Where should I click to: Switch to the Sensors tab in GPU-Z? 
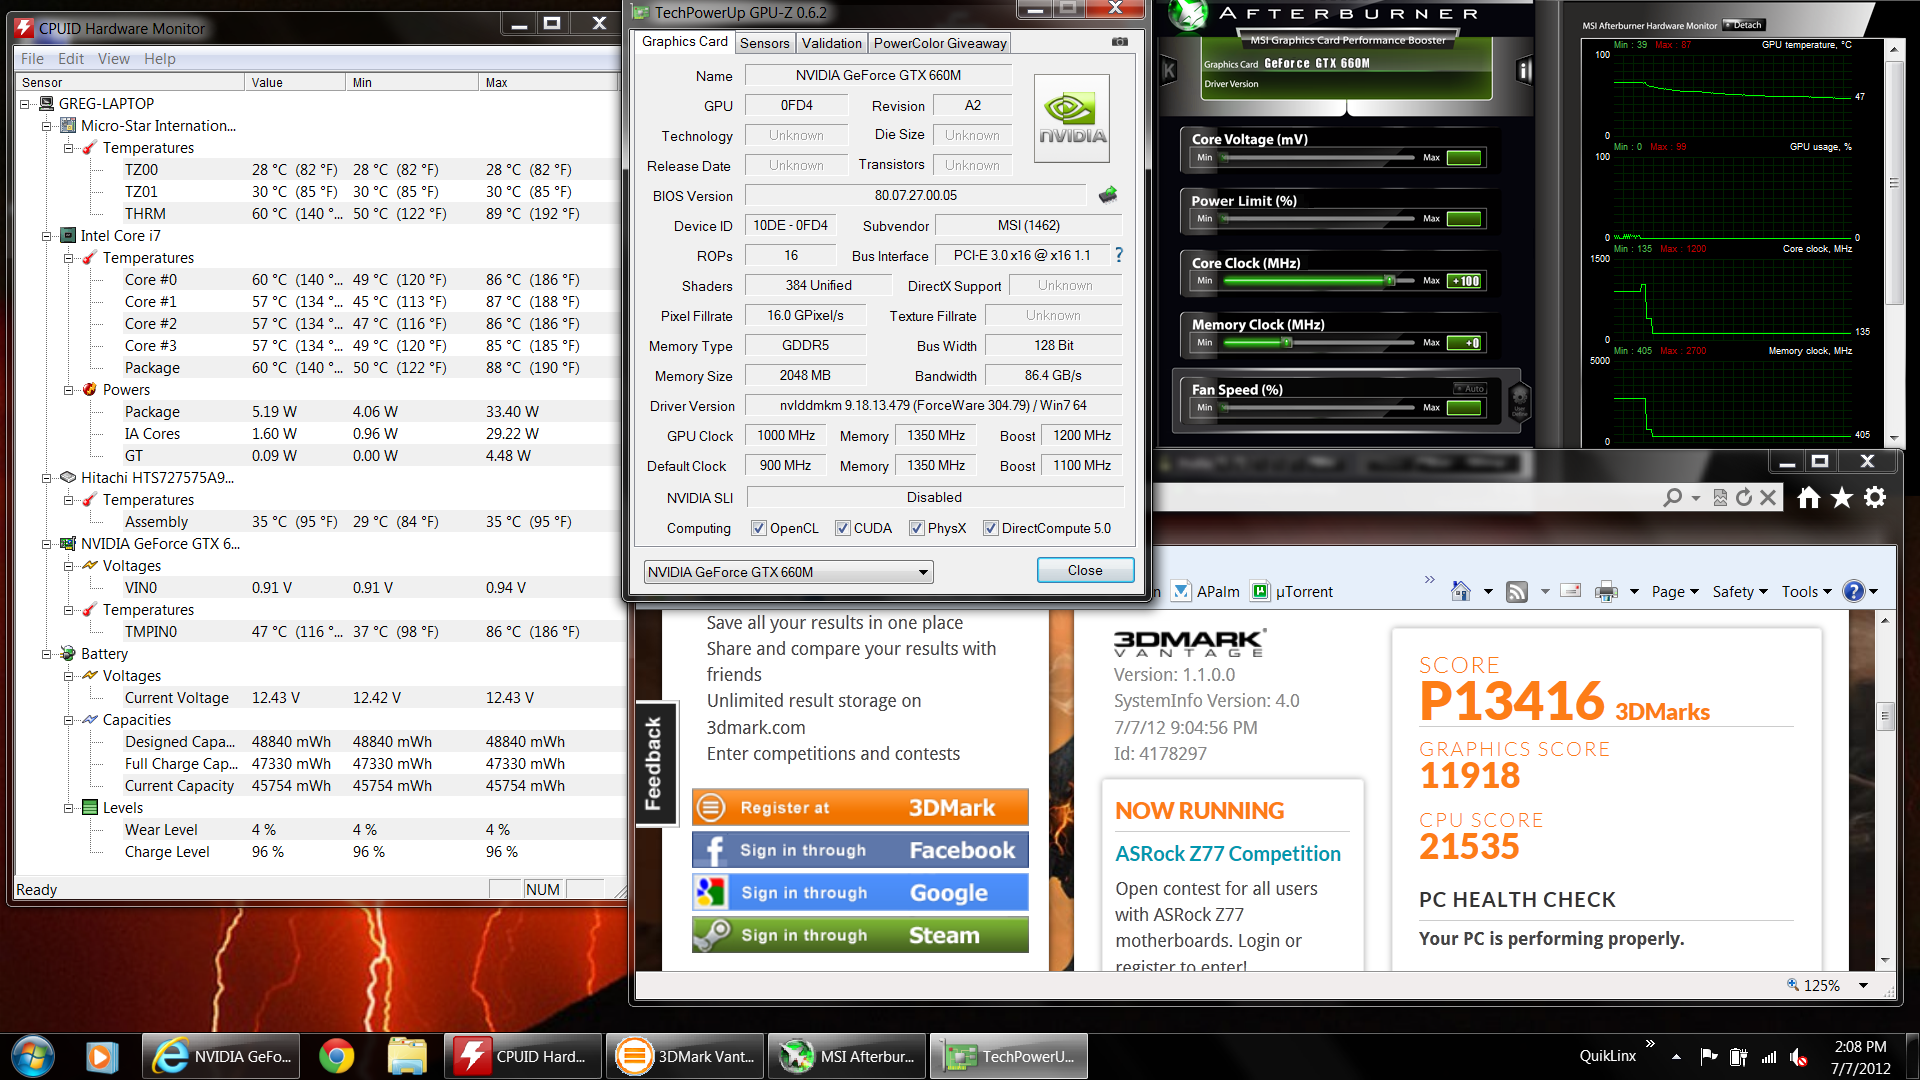[765, 43]
